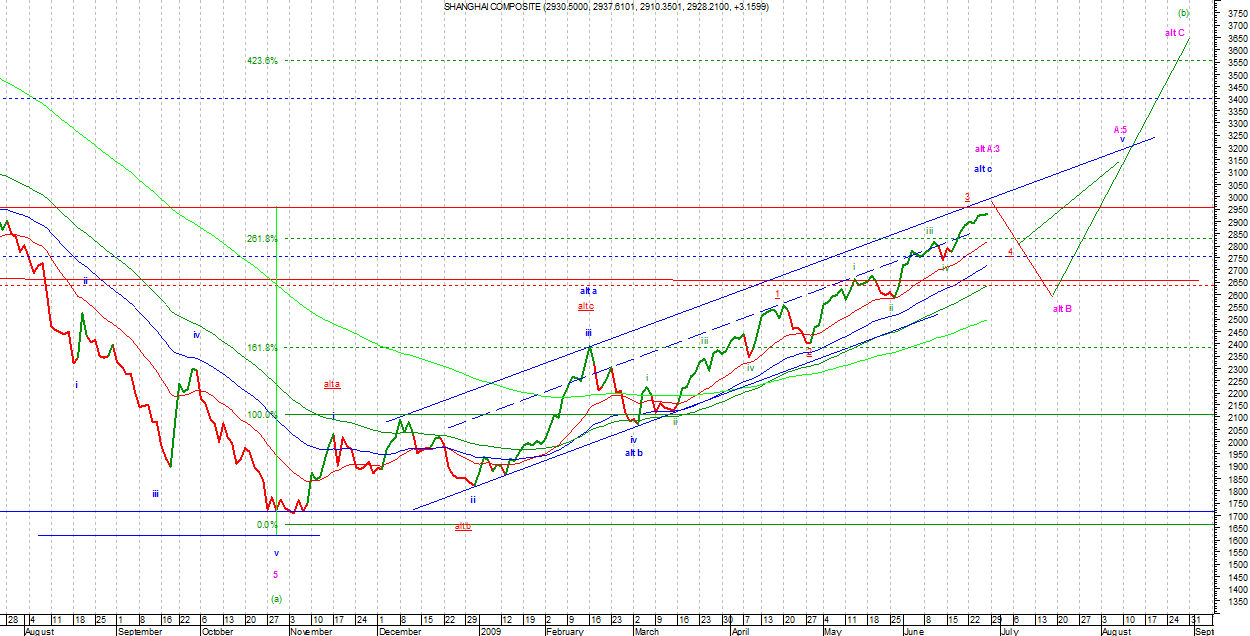Select the 2000 price tick on y-axis
Screen dimensions: 1250x636
(x=1235, y=442)
